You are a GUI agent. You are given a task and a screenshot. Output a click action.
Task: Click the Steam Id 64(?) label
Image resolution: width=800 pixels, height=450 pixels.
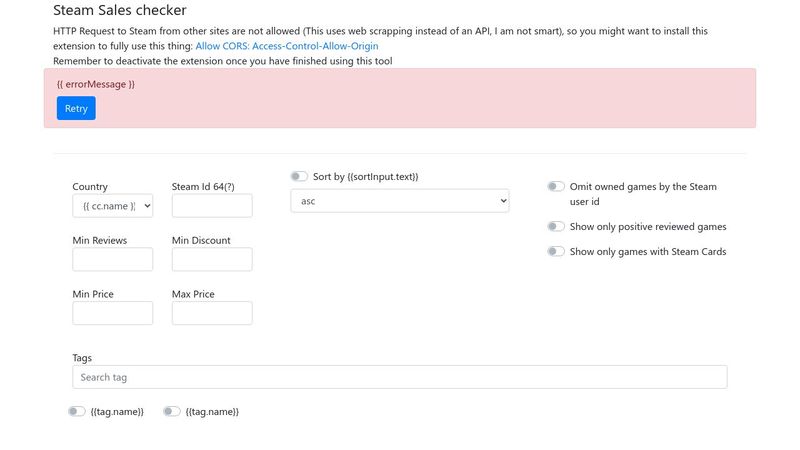point(203,187)
